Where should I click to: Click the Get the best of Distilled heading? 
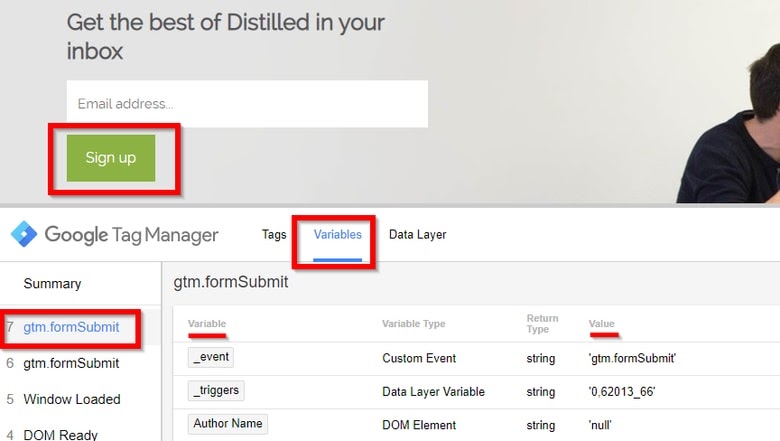tap(225, 37)
